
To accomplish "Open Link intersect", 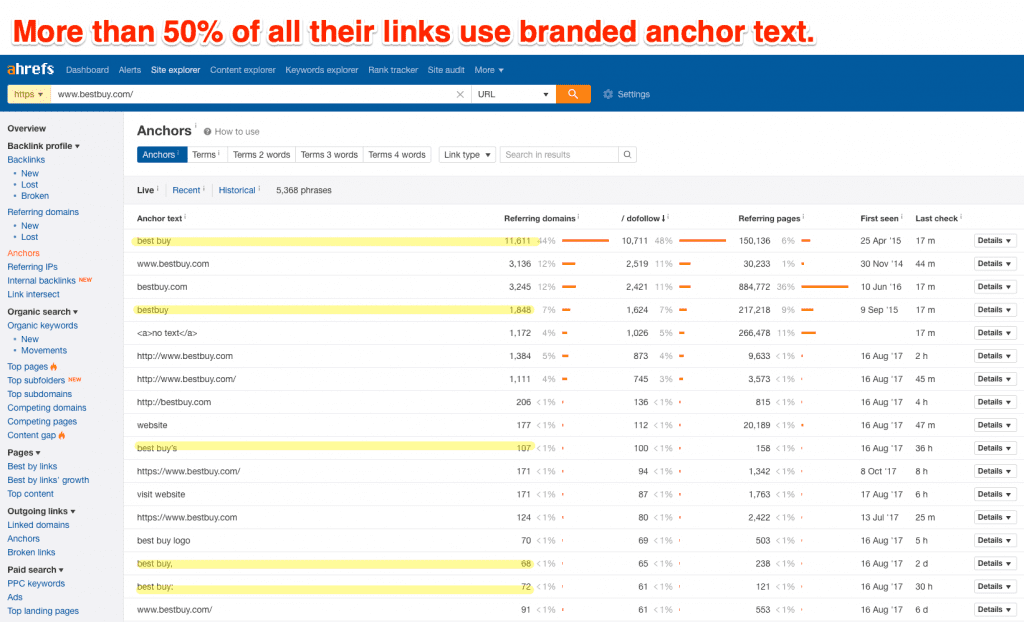I will tap(33, 294).
